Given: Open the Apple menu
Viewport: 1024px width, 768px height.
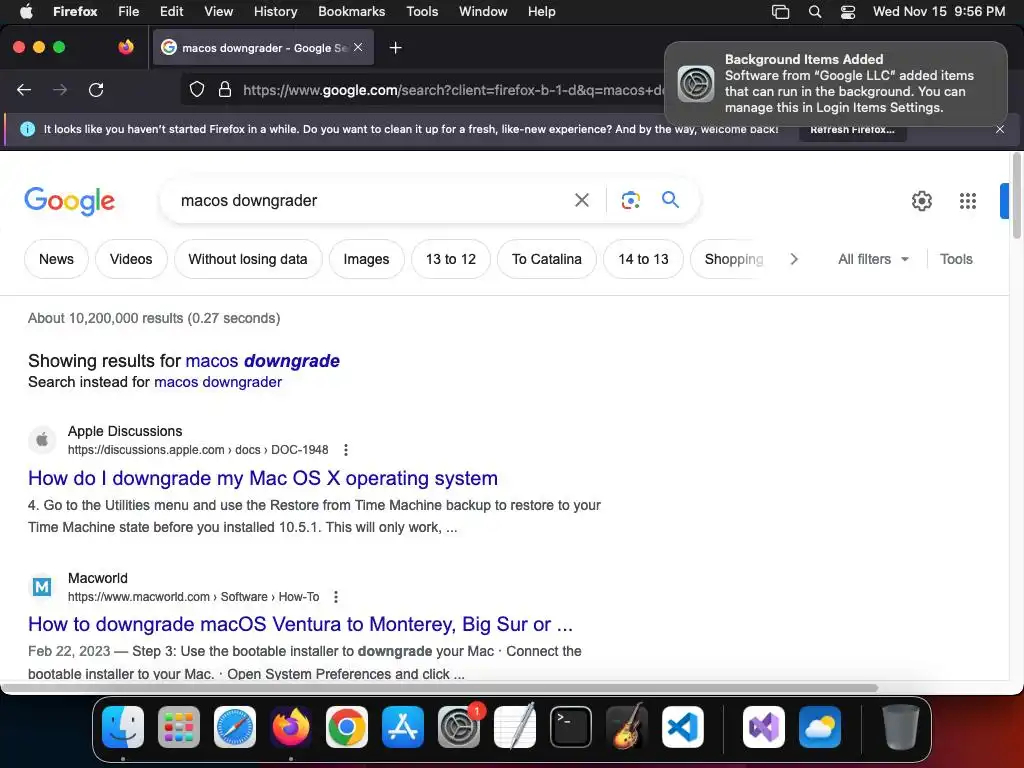Looking at the screenshot, I should pos(26,11).
